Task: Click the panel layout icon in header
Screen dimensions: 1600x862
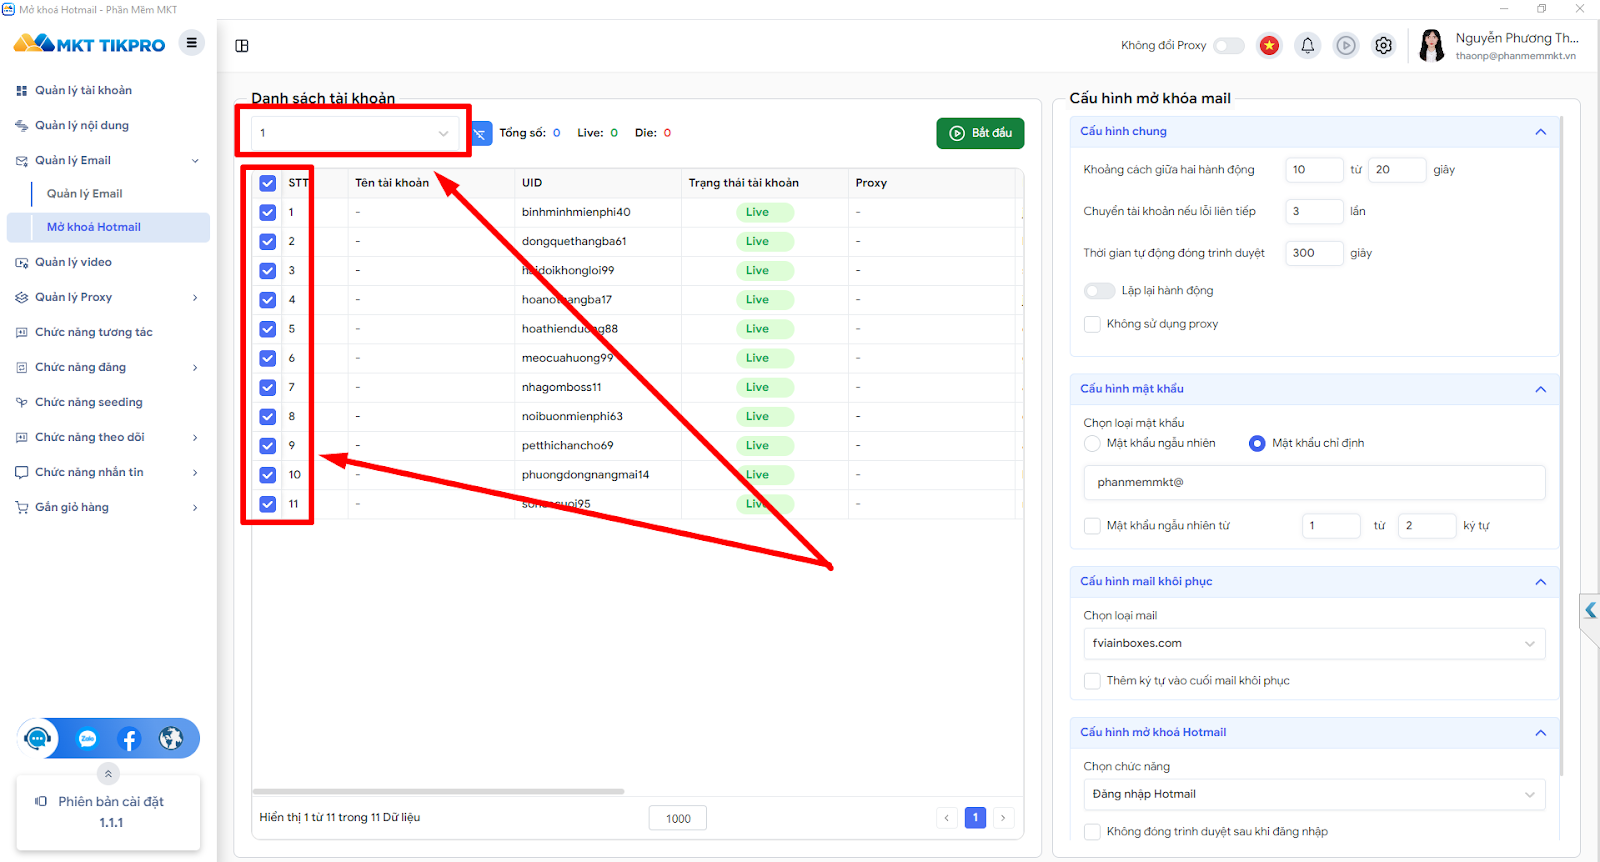Action: click(242, 46)
